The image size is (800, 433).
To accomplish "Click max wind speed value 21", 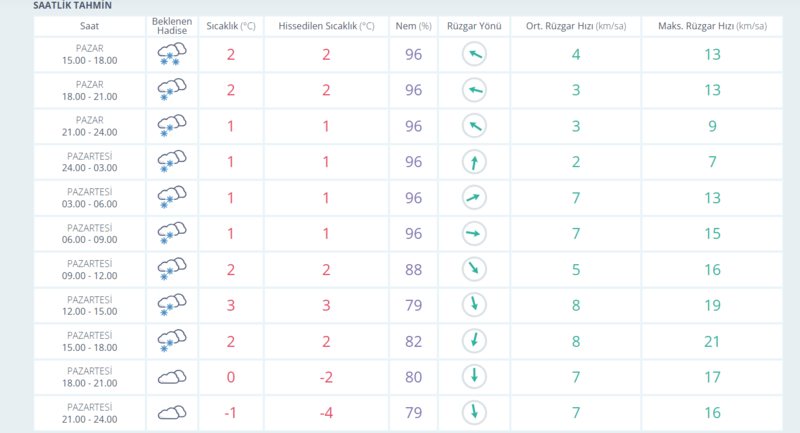I will [x=712, y=341].
